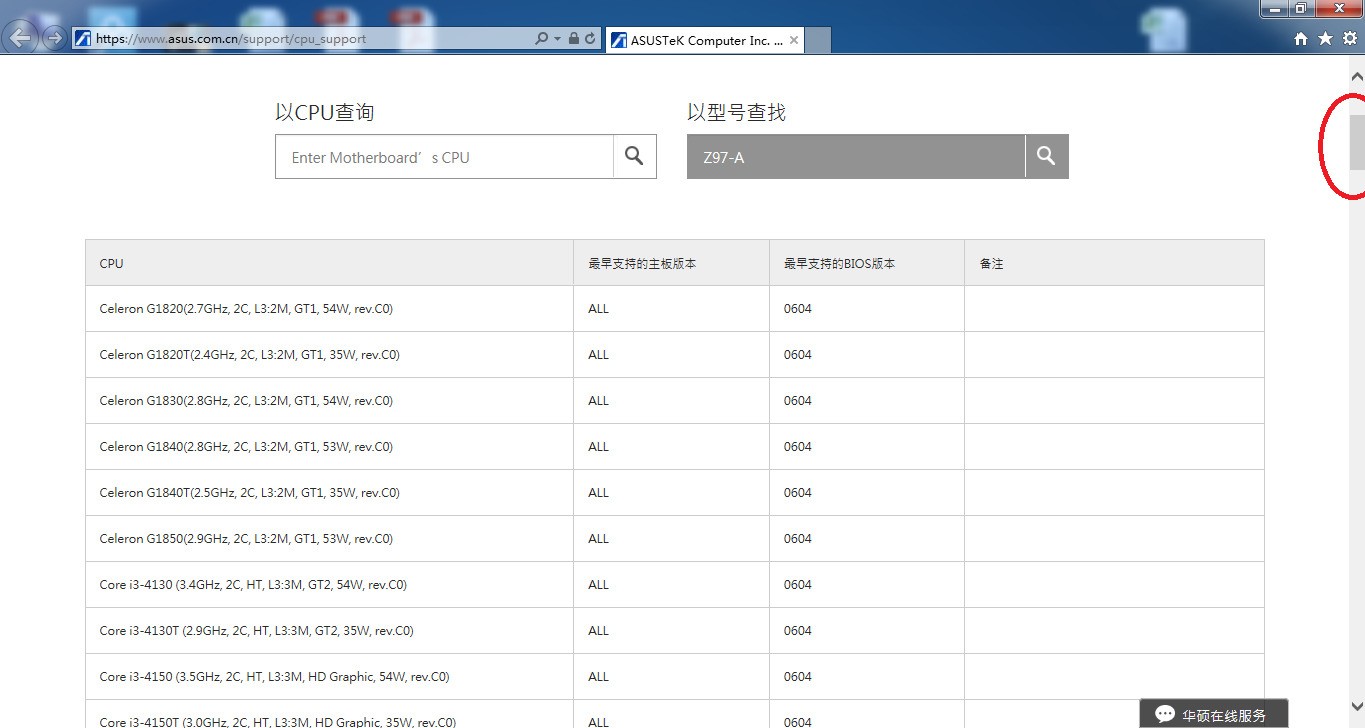Viewport: 1365px width, 728px height.
Task: Click the browser Back arrow button
Action: click(x=21, y=39)
